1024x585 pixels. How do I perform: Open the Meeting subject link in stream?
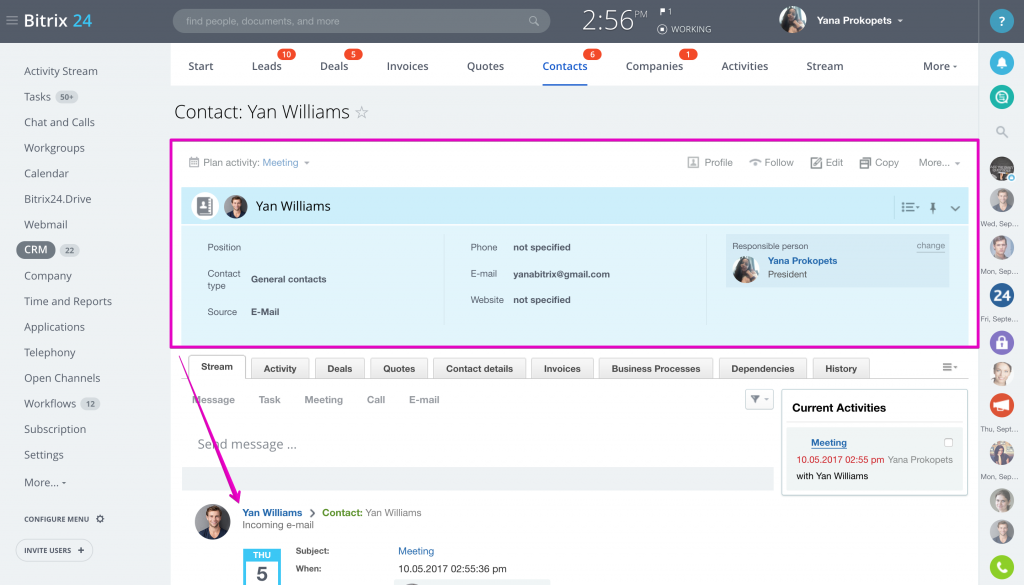coord(415,551)
